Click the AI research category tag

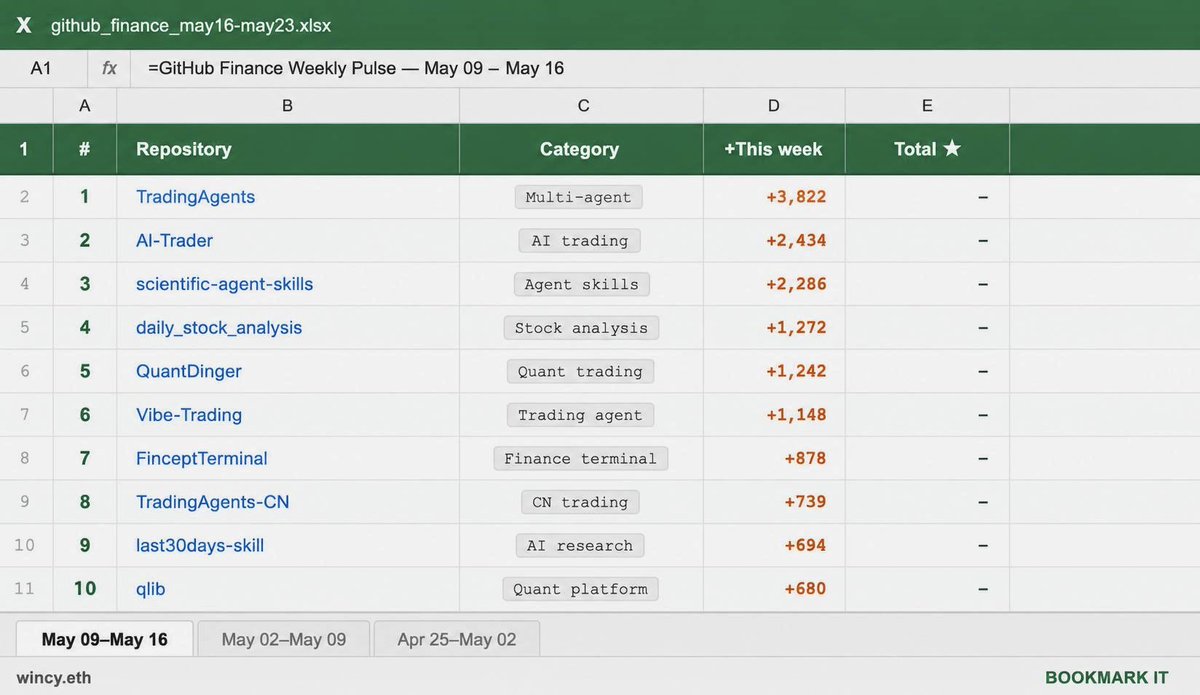(x=580, y=545)
